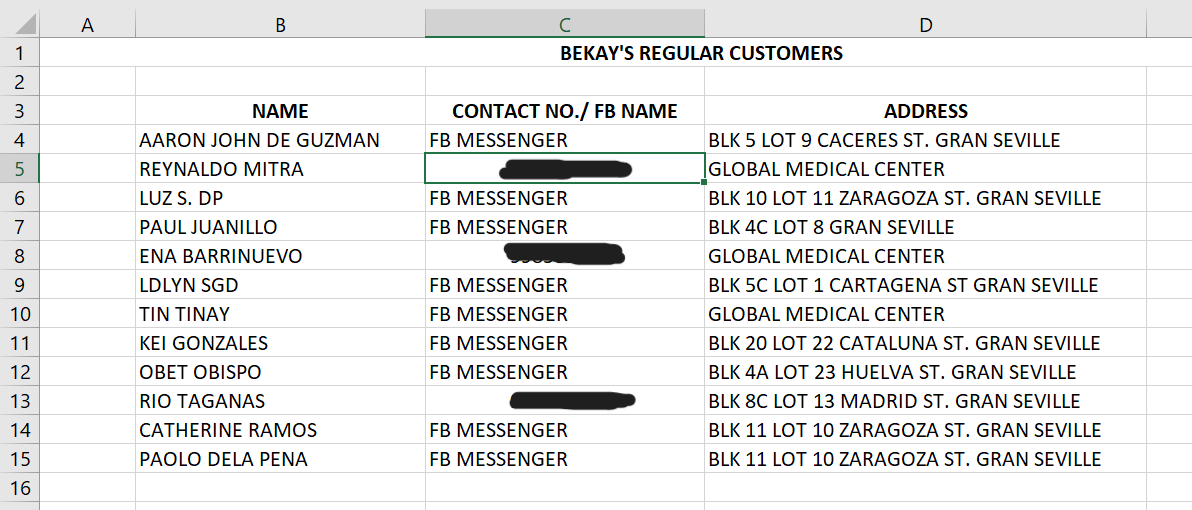This screenshot has width=1192, height=510.
Task: Select column C header
Action: coord(564,25)
